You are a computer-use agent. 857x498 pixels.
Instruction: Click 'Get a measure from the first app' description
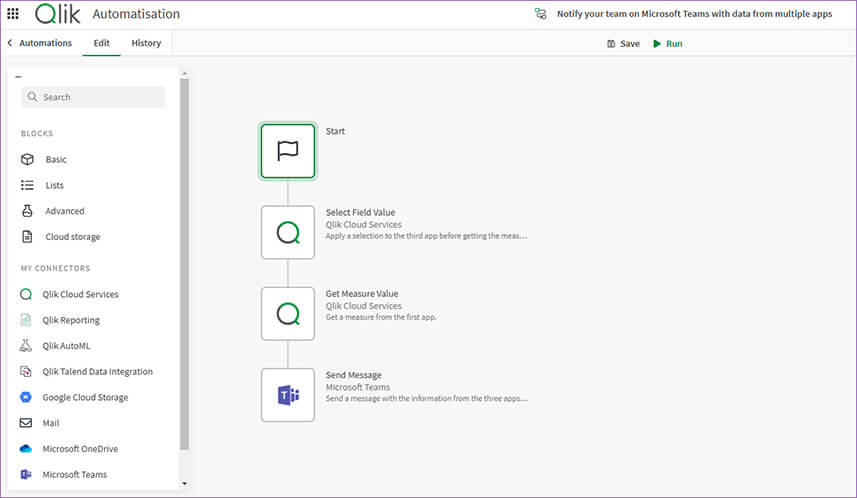381,317
